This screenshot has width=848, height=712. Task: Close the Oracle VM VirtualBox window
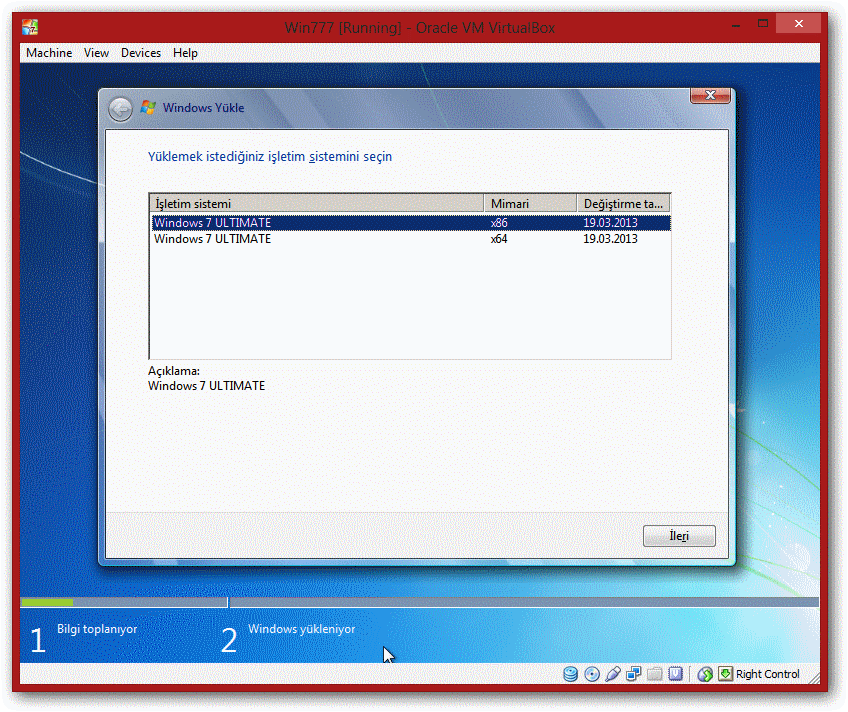(798, 24)
